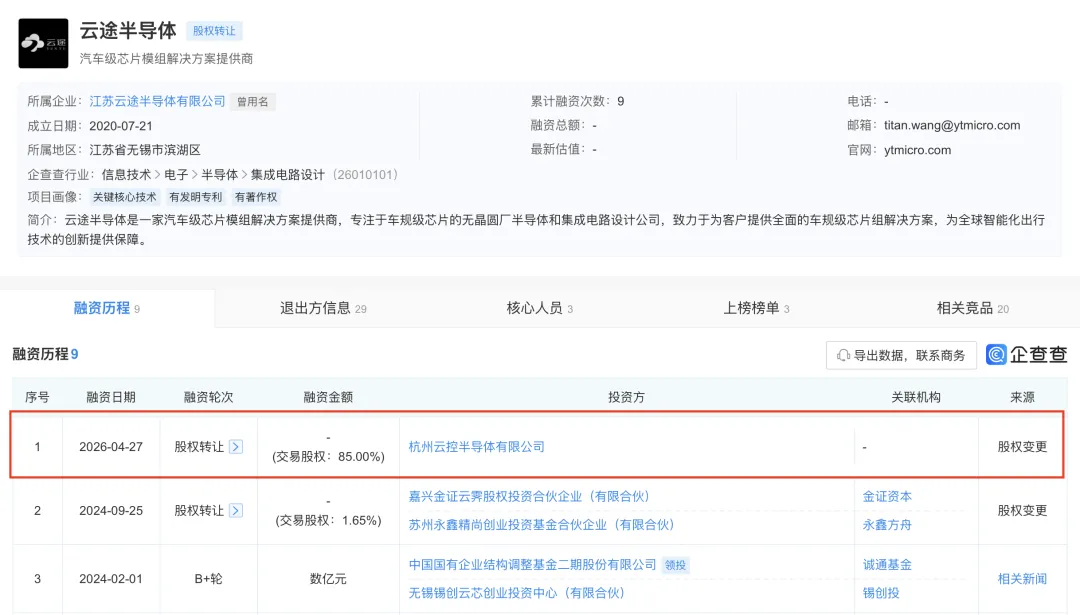Click 股权变更 source in row 2026-04-27
Viewport: 1080px width, 615px height.
pyautogui.click(x=1022, y=447)
